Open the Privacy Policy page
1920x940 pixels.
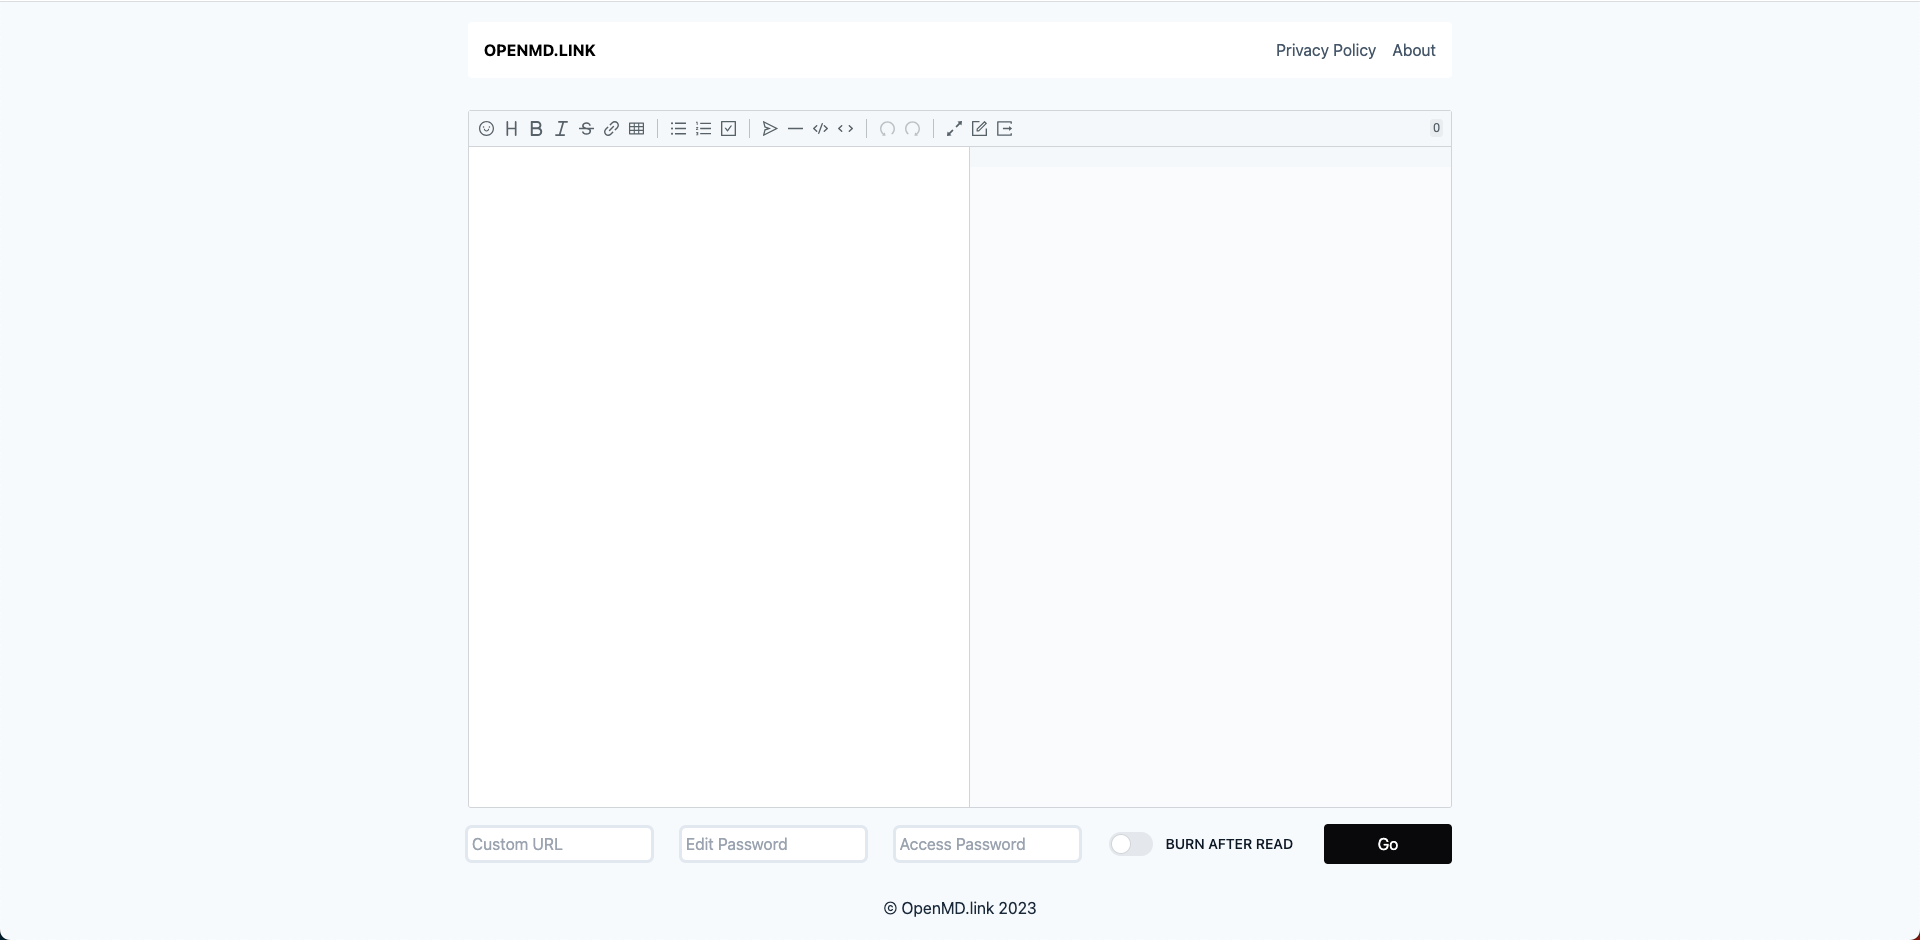(x=1326, y=50)
